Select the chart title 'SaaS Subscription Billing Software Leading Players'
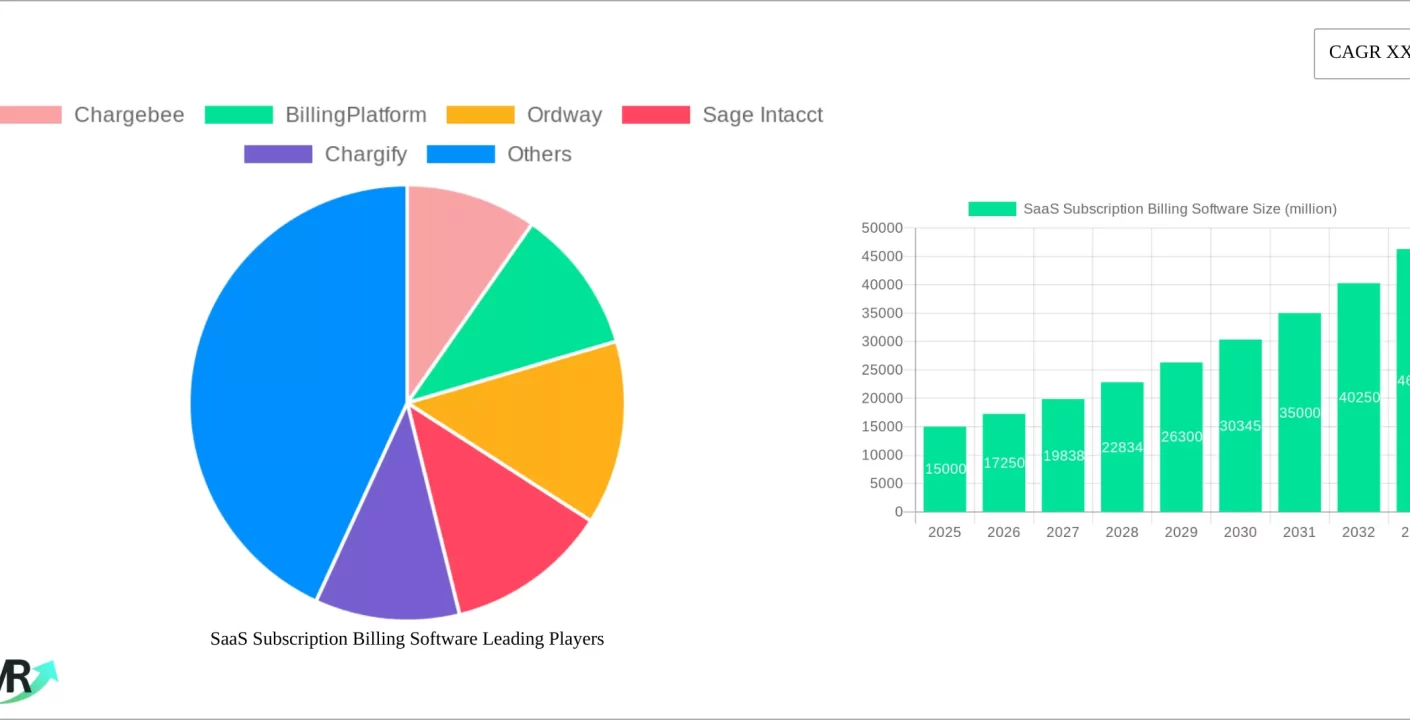 pyautogui.click(x=406, y=639)
